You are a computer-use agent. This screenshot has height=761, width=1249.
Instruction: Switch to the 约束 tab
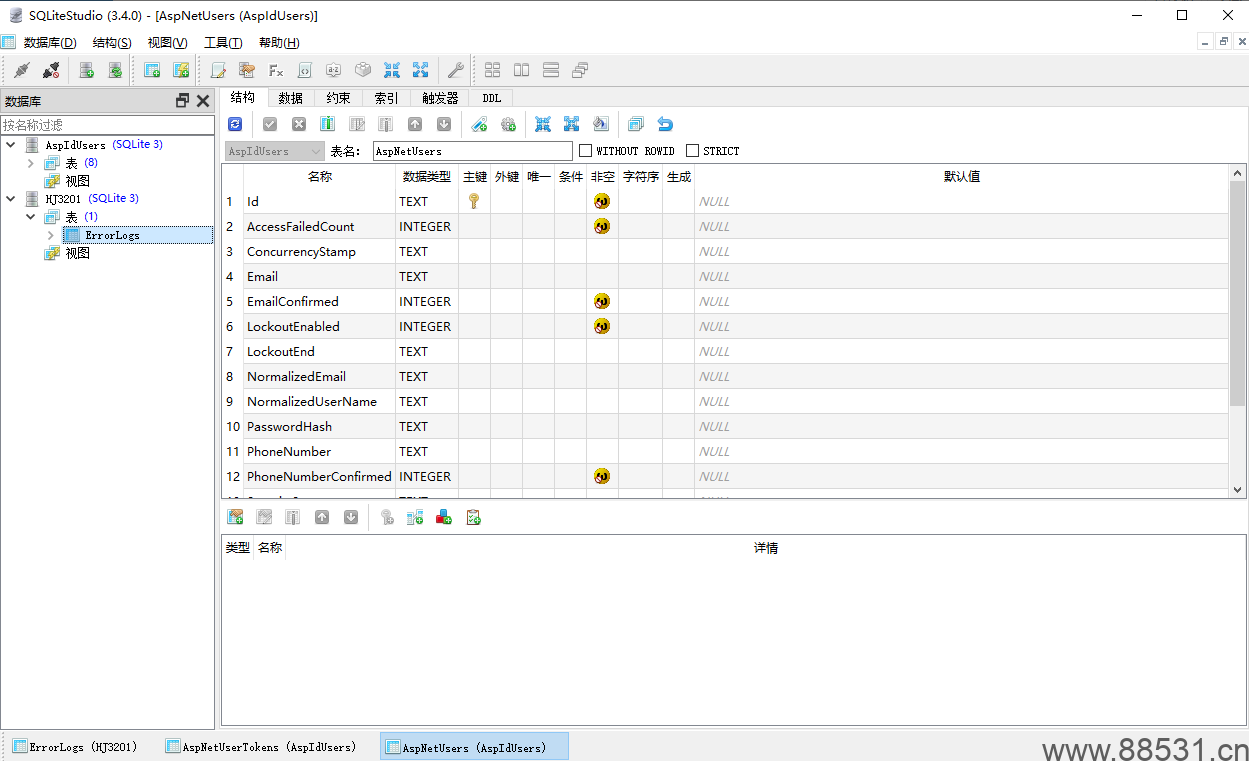point(339,98)
